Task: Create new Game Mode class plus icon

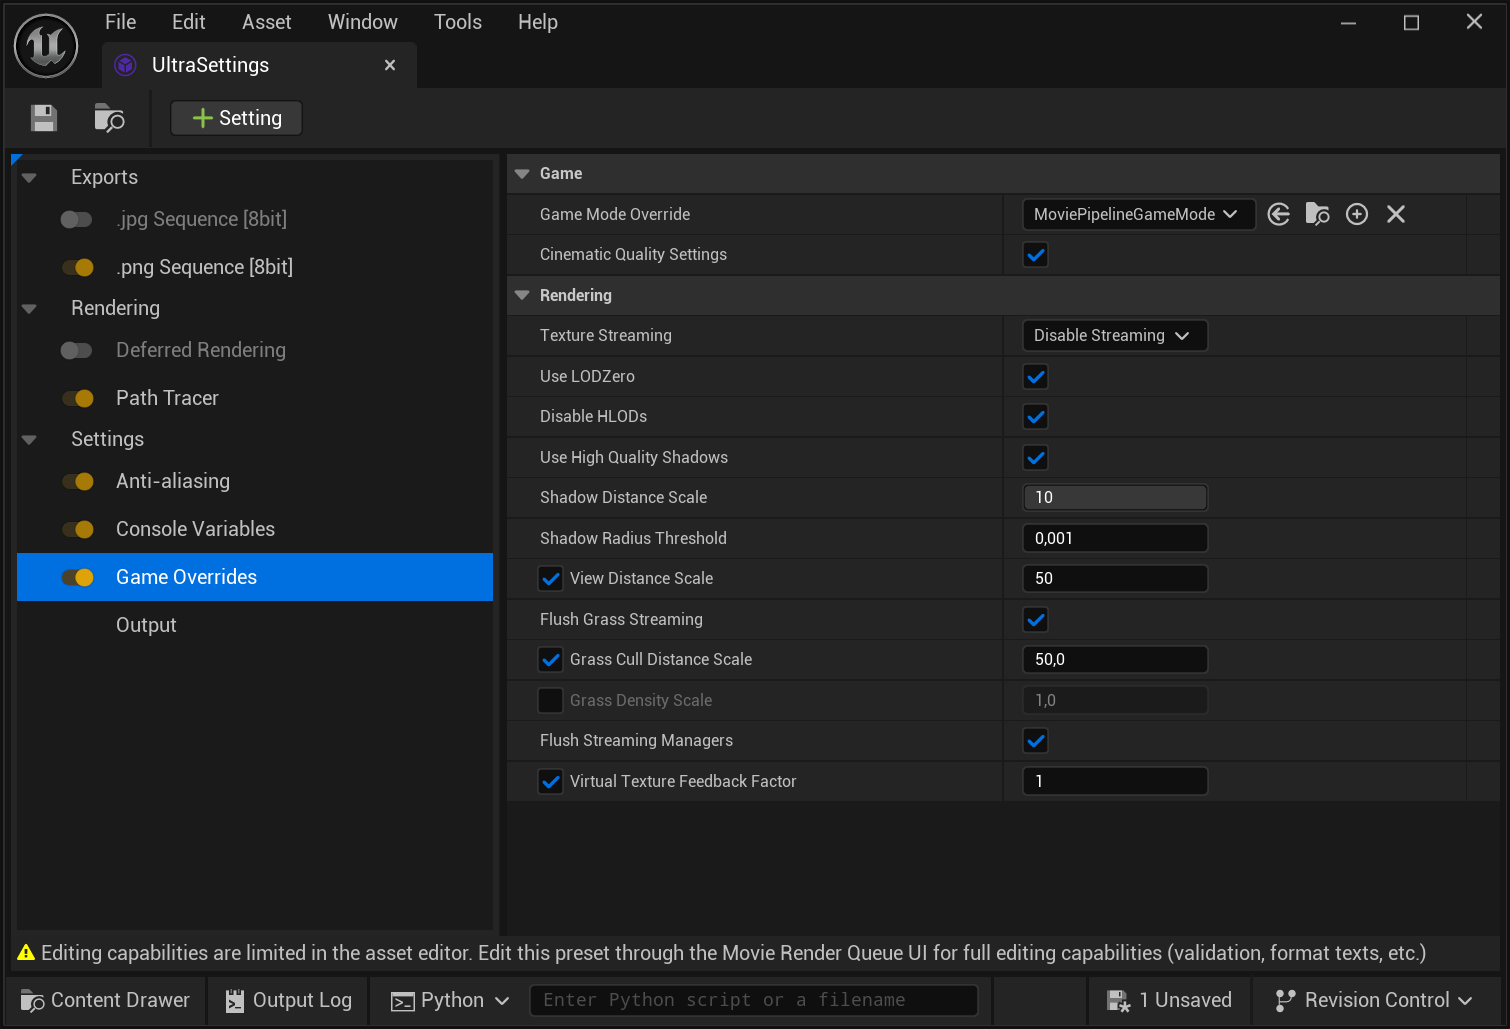Action: click(1357, 214)
